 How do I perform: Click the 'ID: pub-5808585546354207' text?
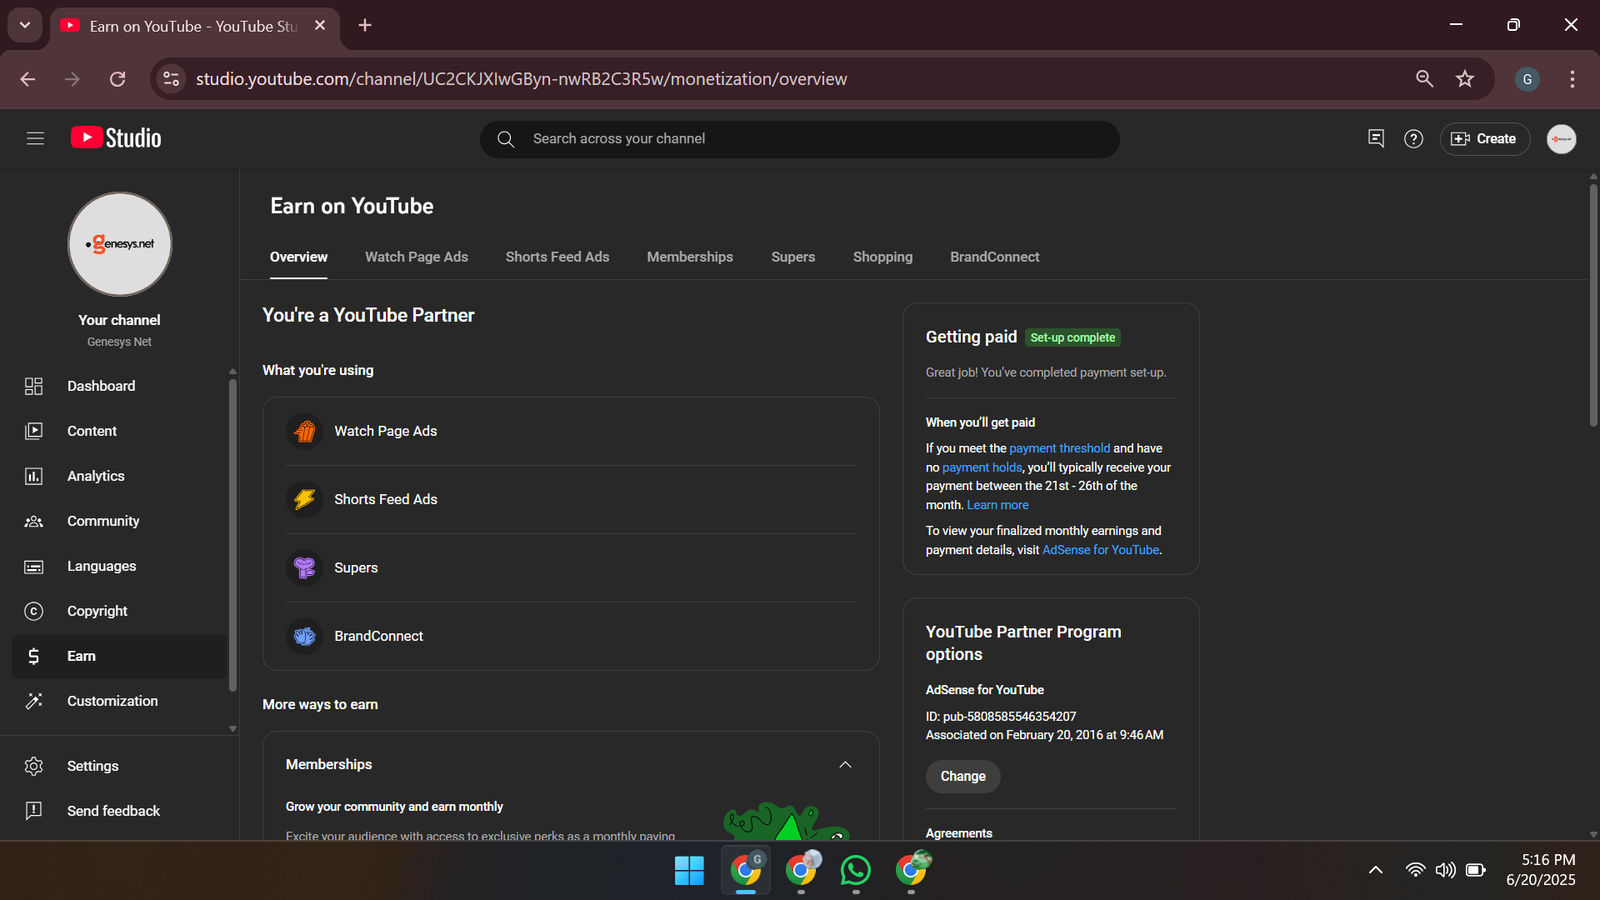(x=1001, y=717)
